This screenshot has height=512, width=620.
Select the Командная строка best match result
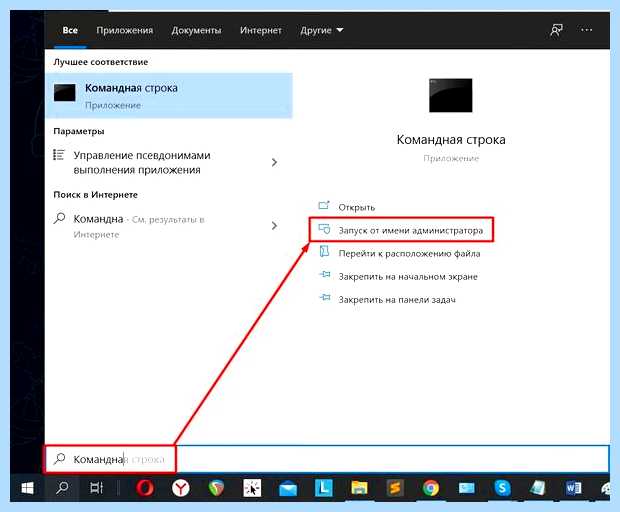click(169, 96)
